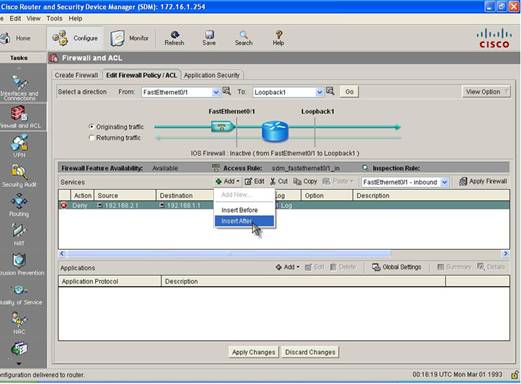Open the View Option dropdown

(x=486, y=92)
